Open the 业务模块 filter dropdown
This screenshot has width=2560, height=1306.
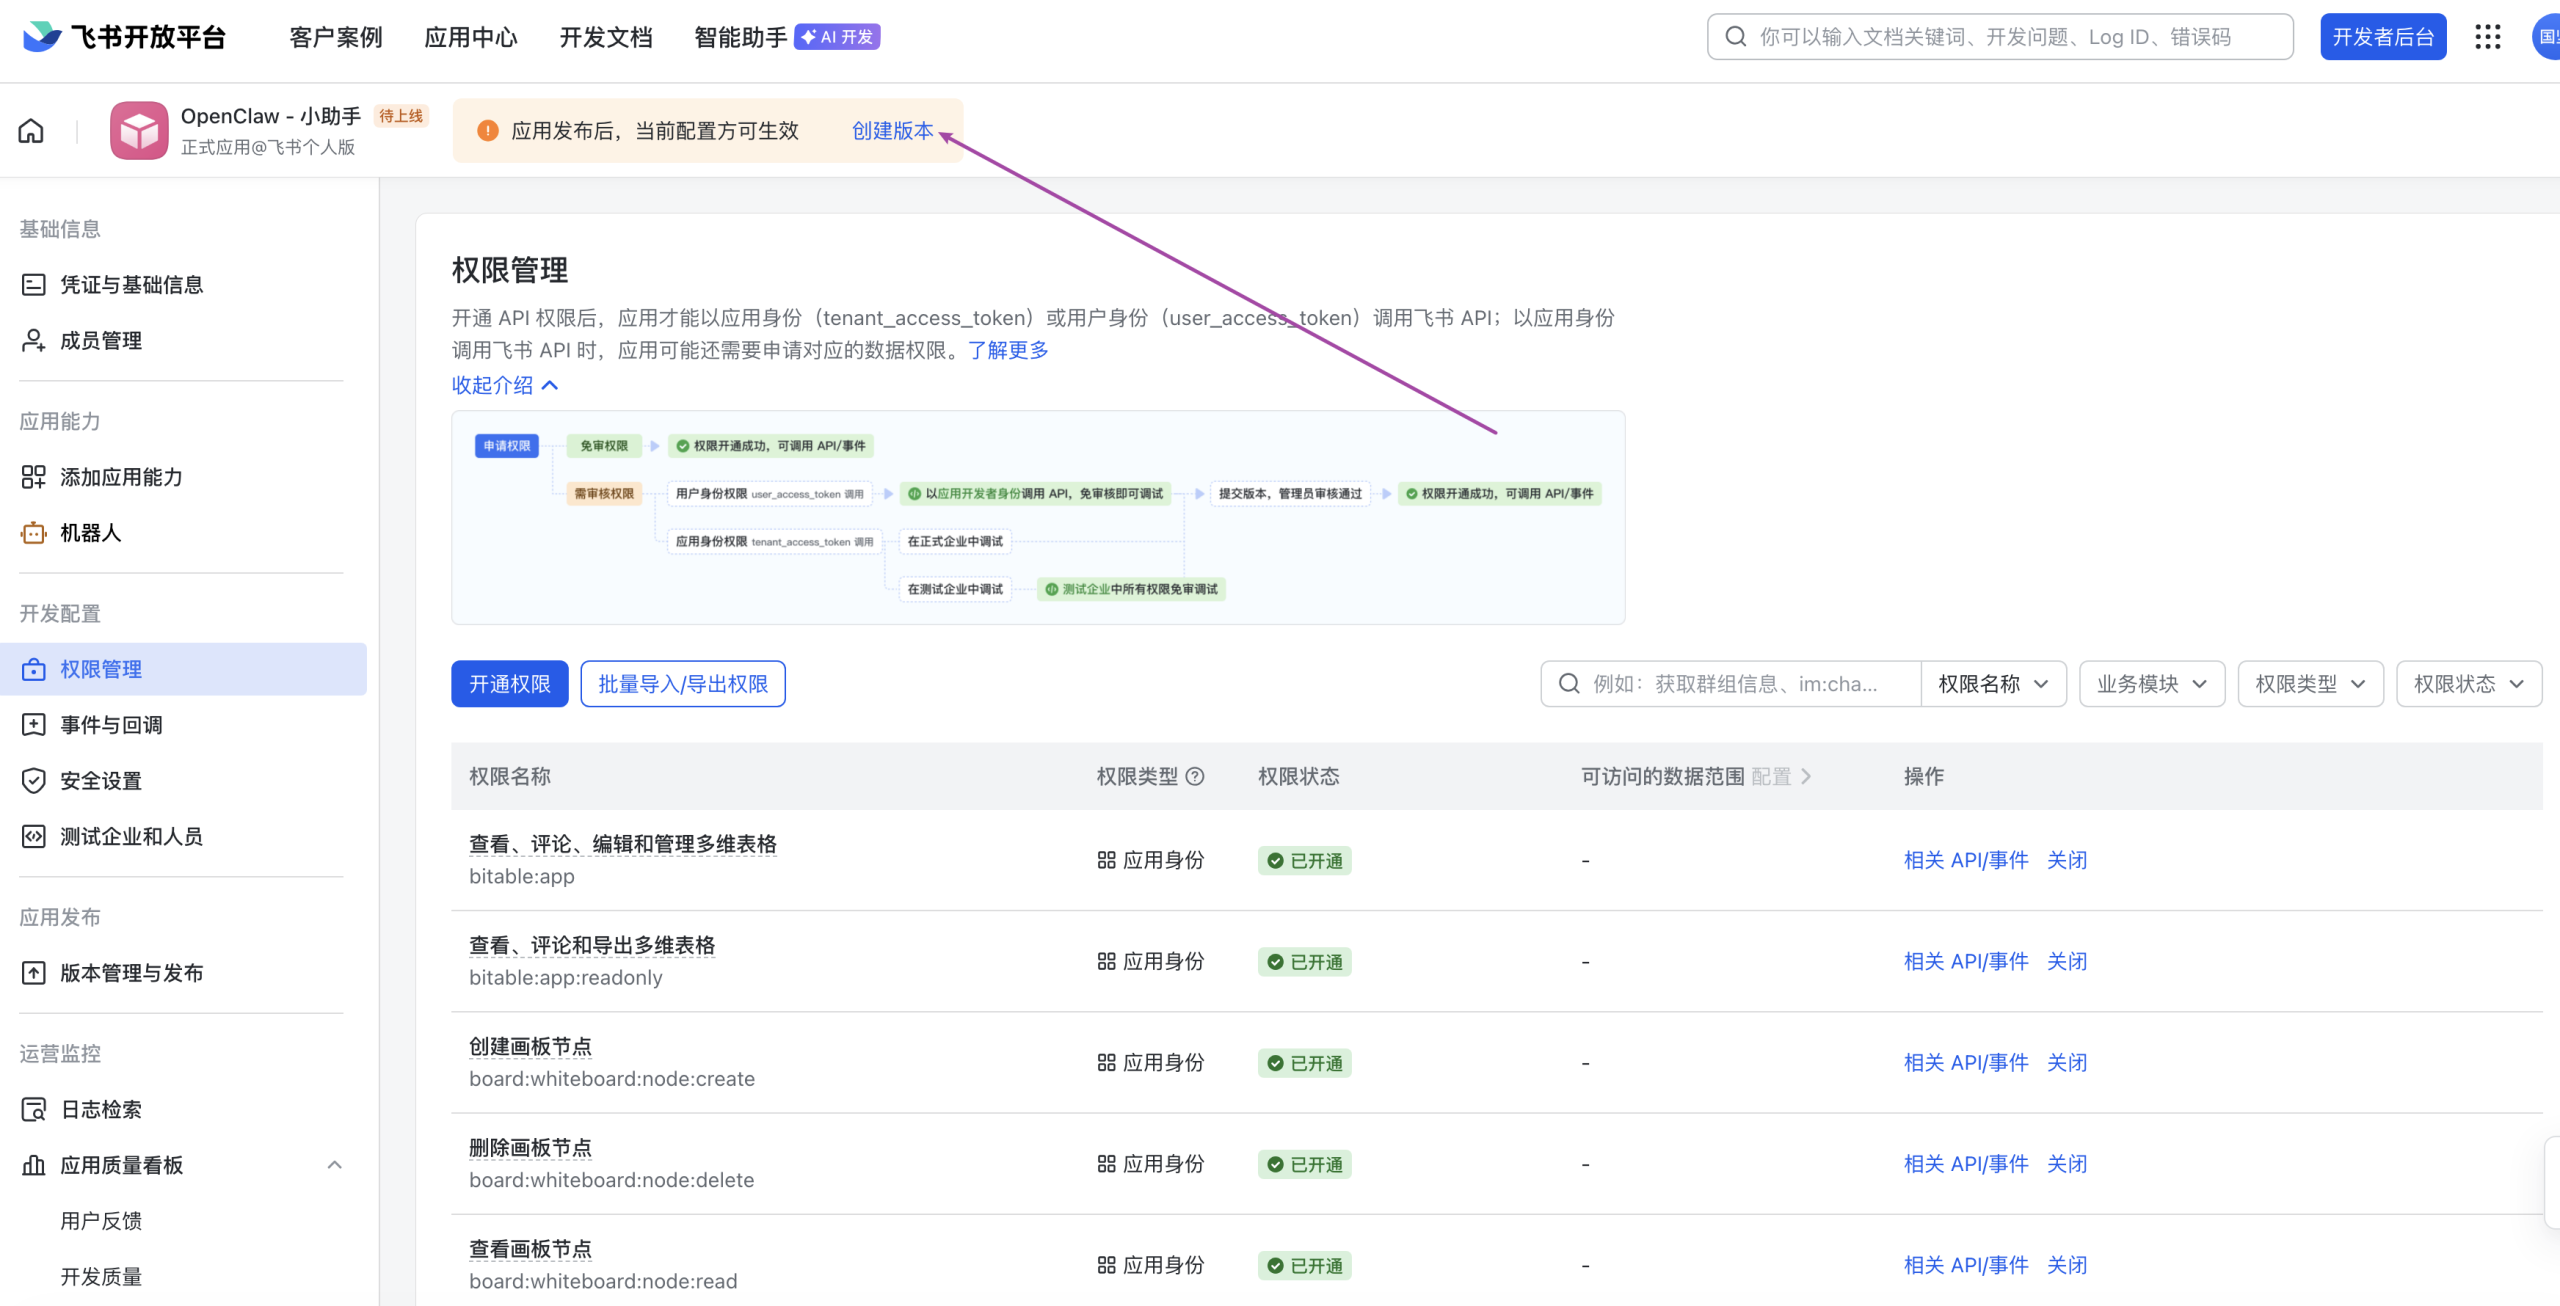(x=2151, y=683)
